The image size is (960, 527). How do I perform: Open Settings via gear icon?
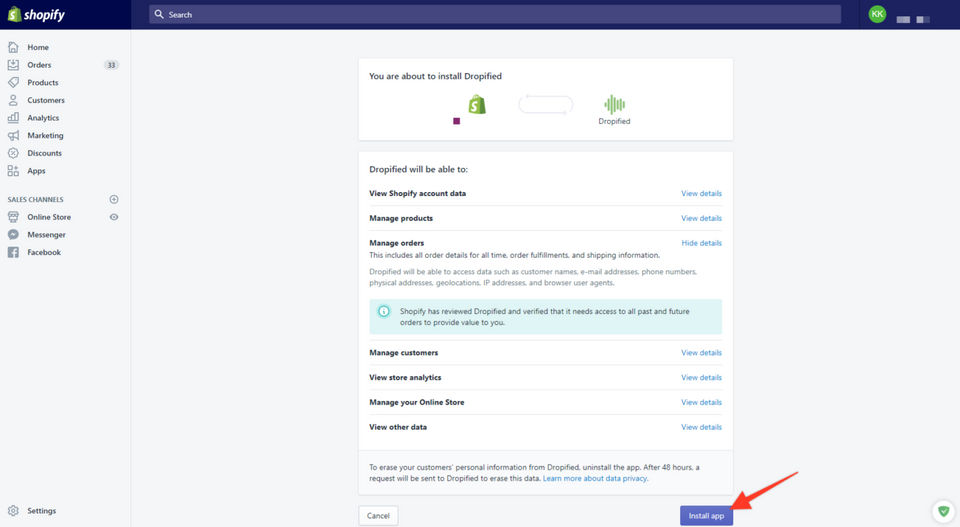[x=13, y=510]
